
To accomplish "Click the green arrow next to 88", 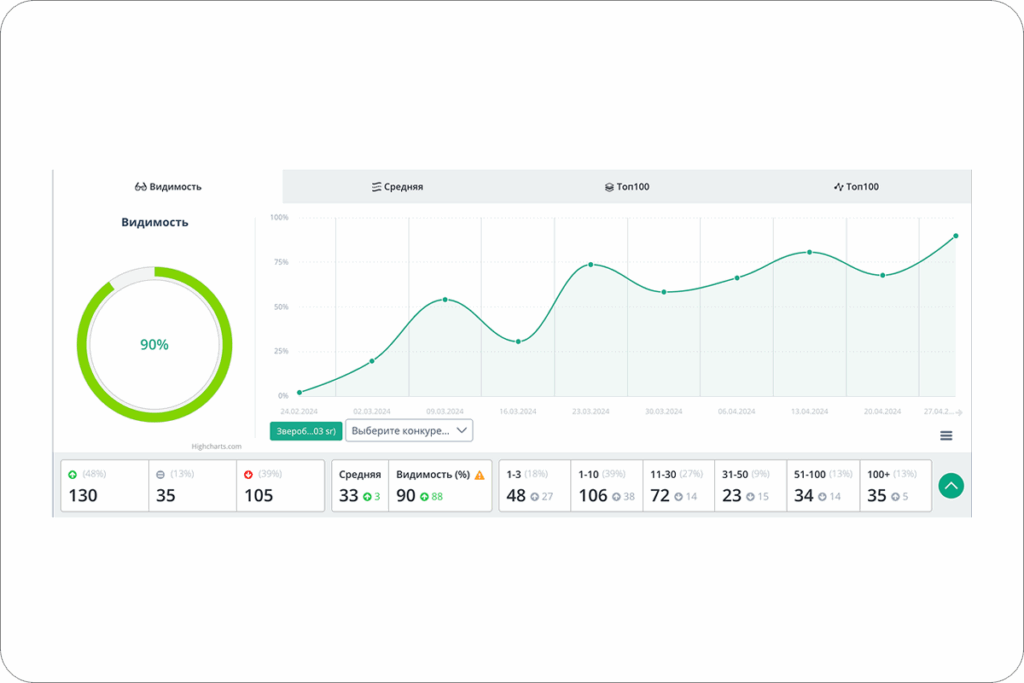I will point(424,497).
